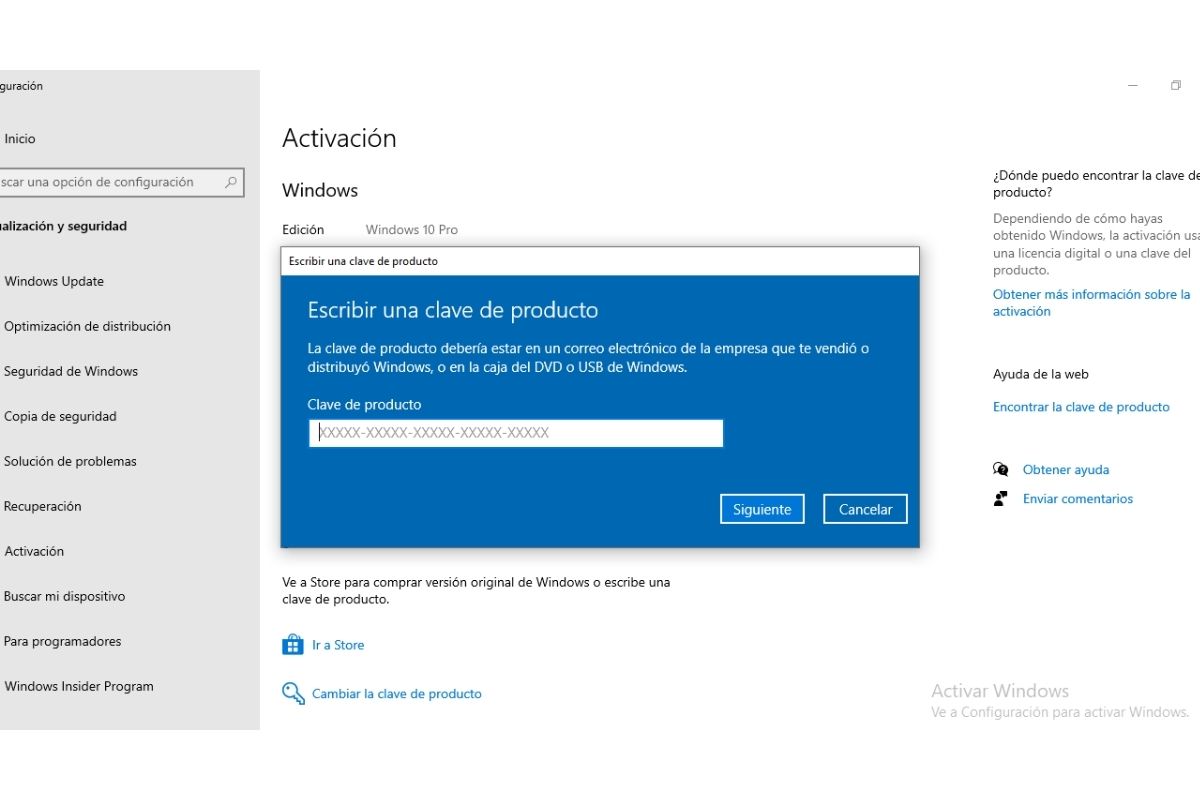Click the Windows 10 Pro edition text

point(412,229)
